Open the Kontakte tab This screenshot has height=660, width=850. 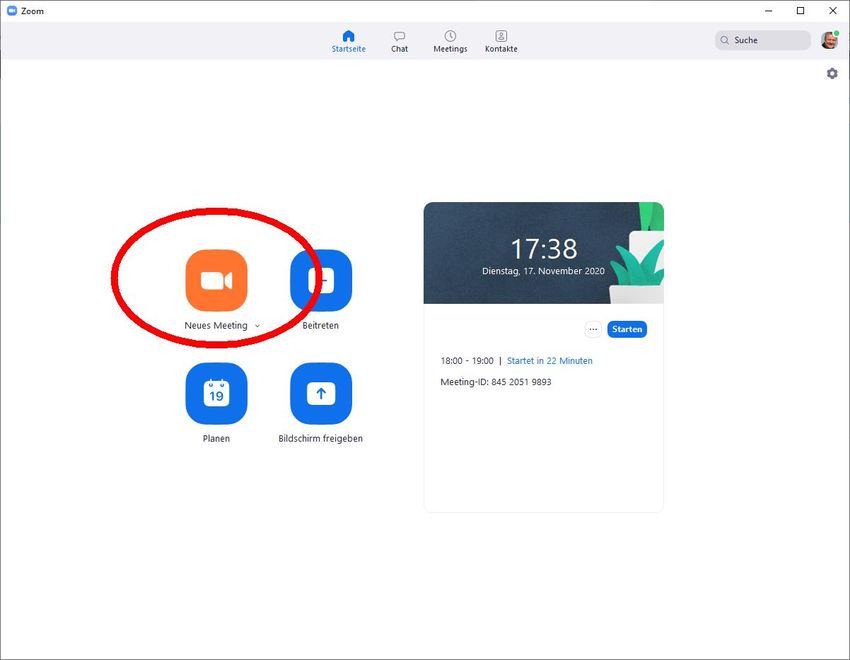[x=501, y=41]
